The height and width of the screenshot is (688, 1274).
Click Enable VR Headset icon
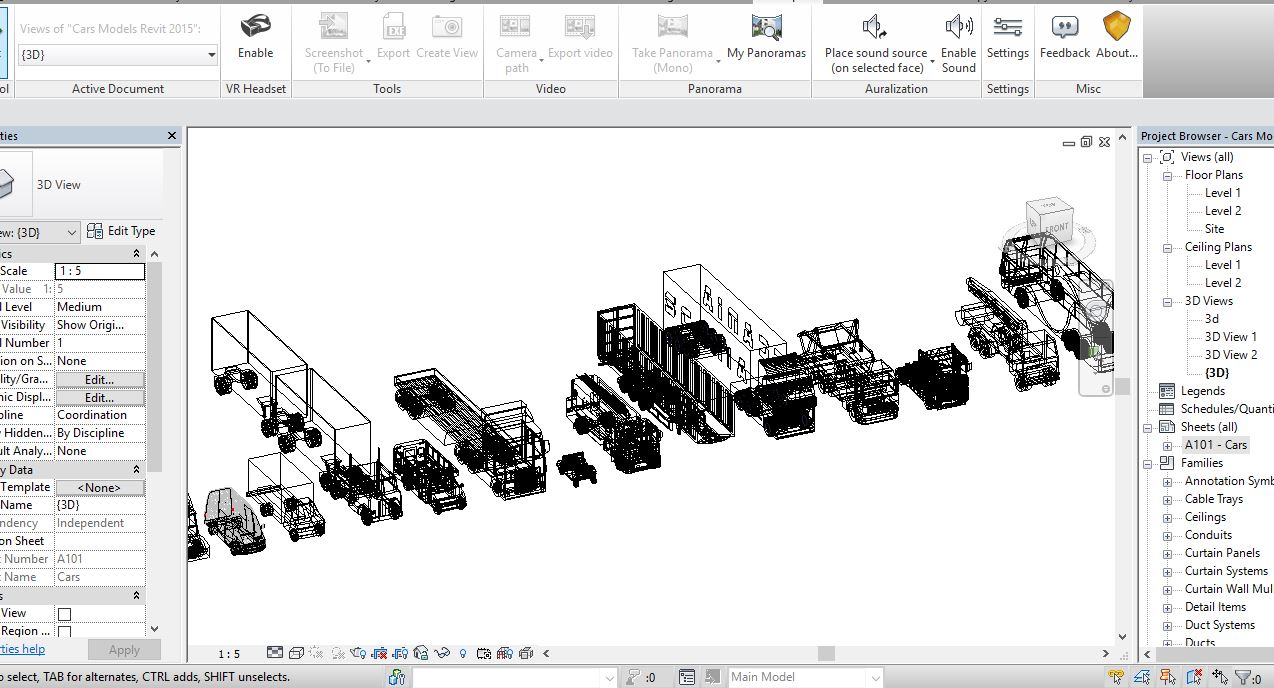[255, 28]
